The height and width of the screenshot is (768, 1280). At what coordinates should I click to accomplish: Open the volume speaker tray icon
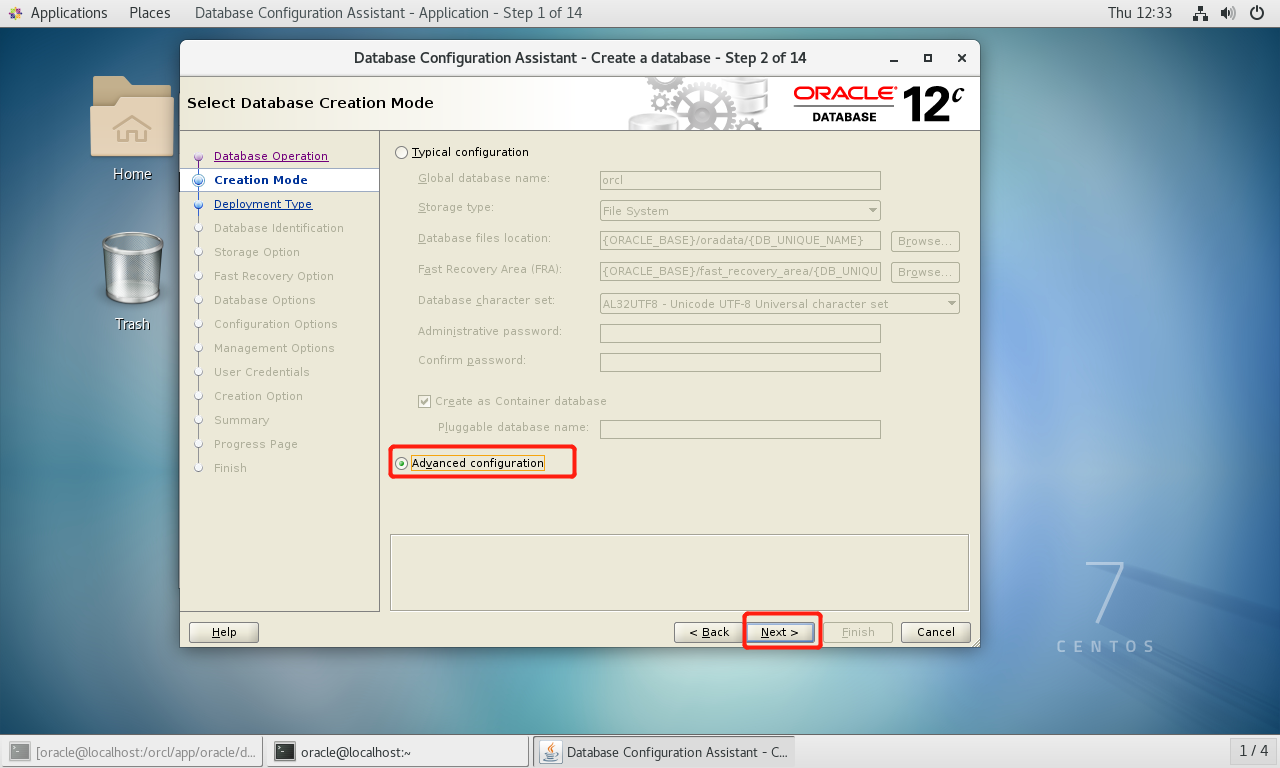pyautogui.click(x=1229, y=13)
